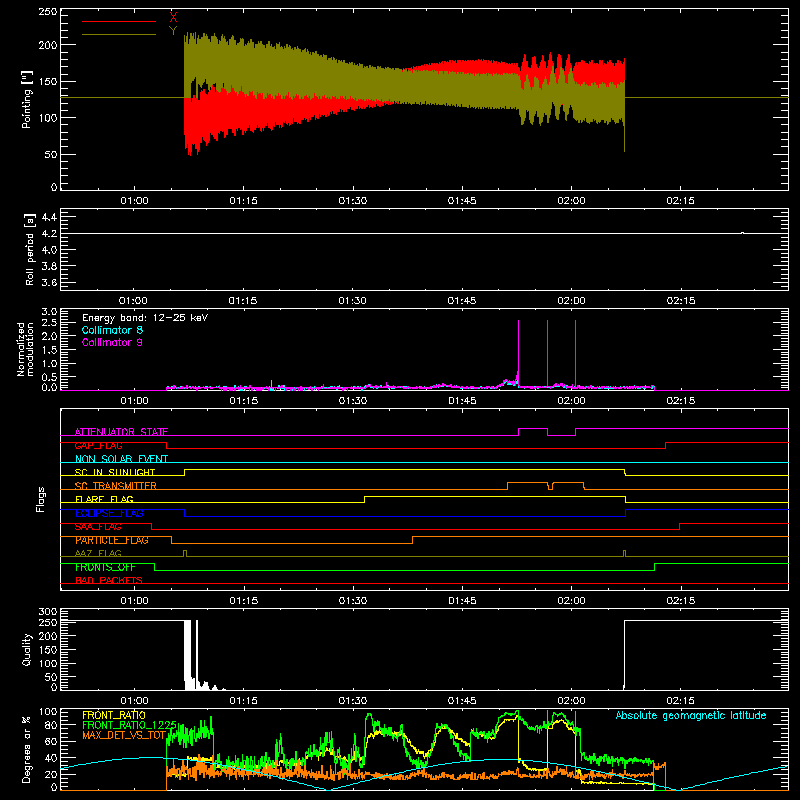Click the cyan Collimator 8 legend entry
This screenshot has width=800, height=800.
(x=112, y=330)
